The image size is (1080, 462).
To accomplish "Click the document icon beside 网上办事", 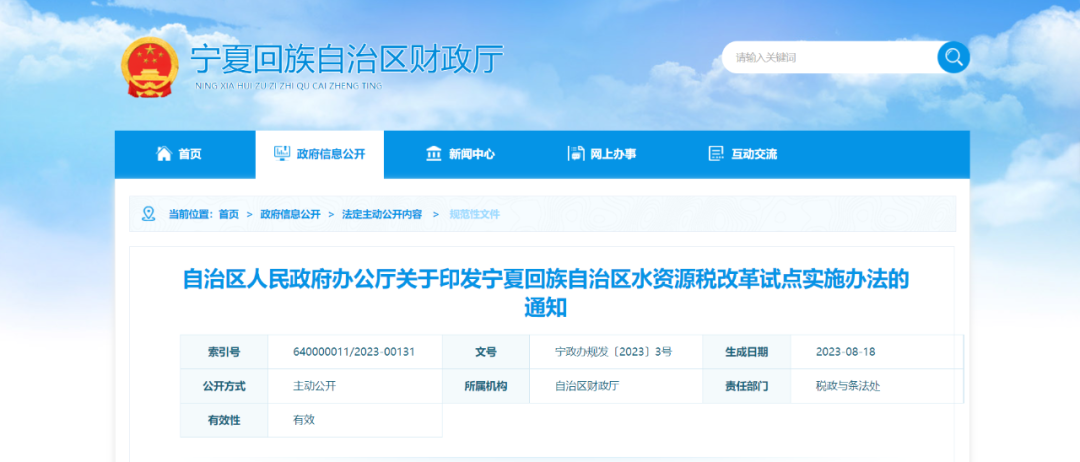I will point(575,154).
